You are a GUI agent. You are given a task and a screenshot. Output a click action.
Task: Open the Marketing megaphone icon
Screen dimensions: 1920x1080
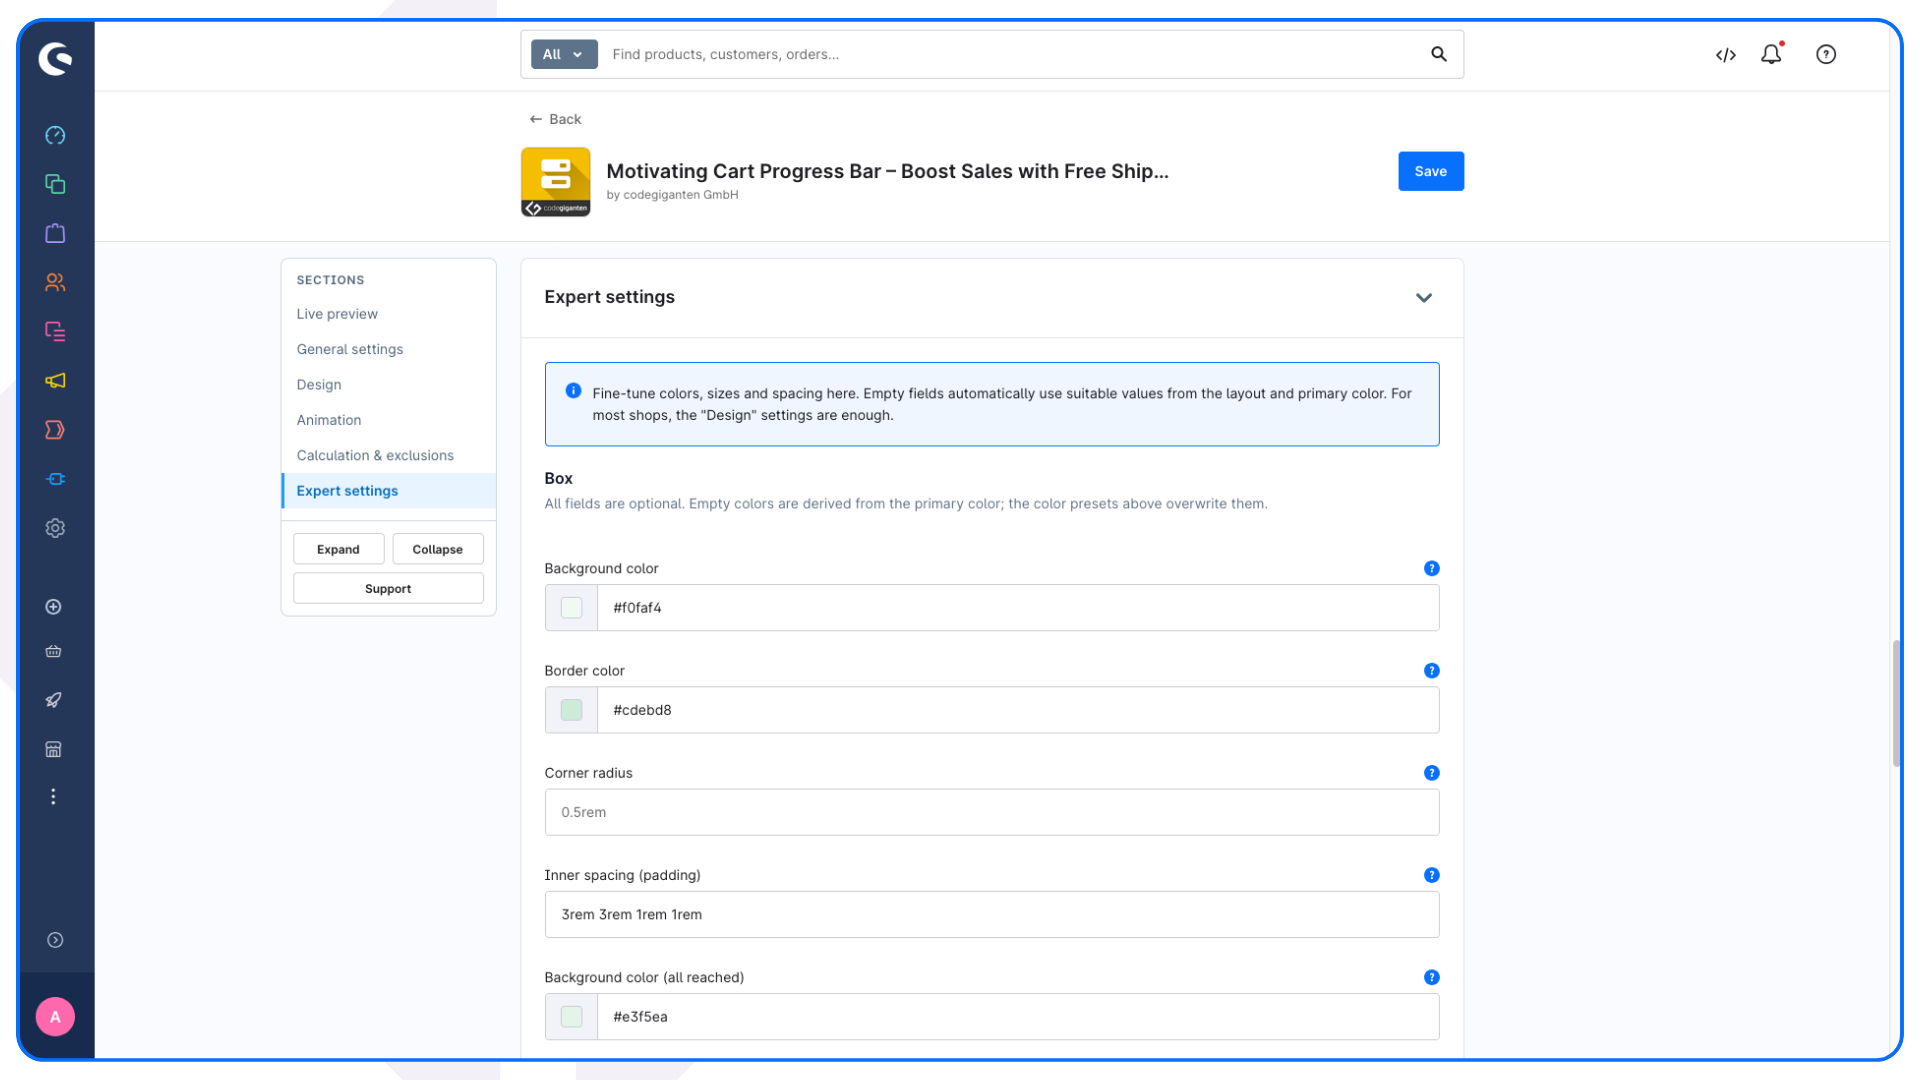55,381
